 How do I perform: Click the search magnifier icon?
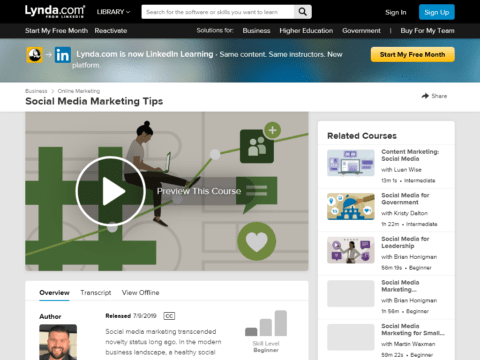tap(303, 12)
